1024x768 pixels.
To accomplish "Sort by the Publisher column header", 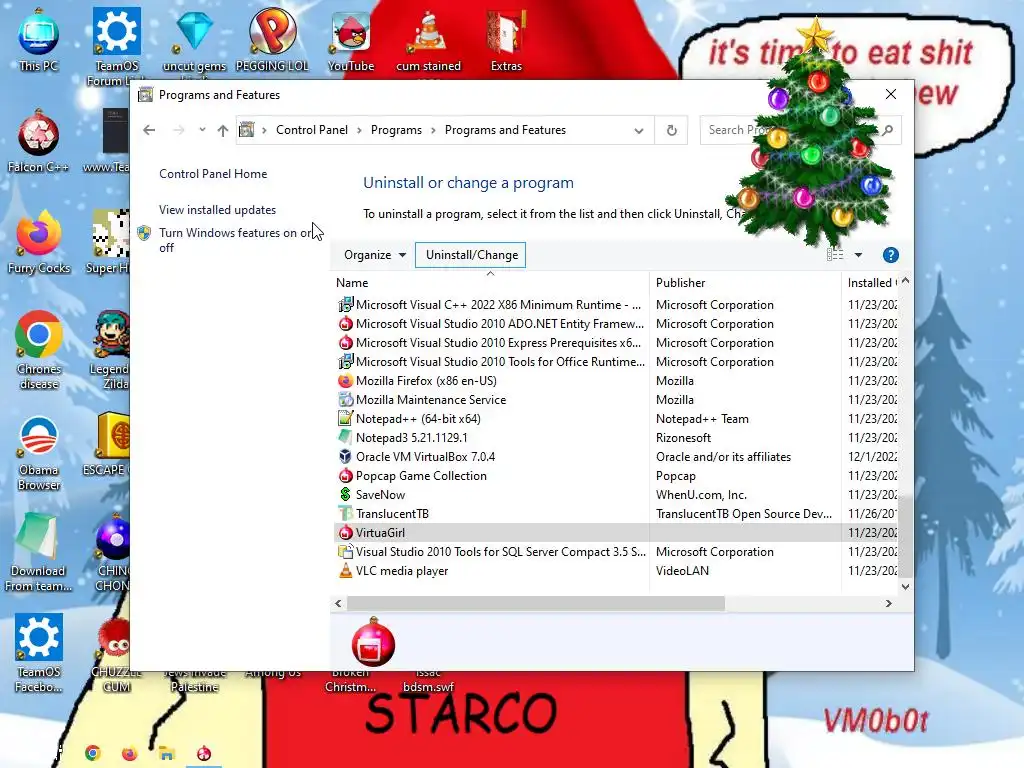I will tap(745, 283).
